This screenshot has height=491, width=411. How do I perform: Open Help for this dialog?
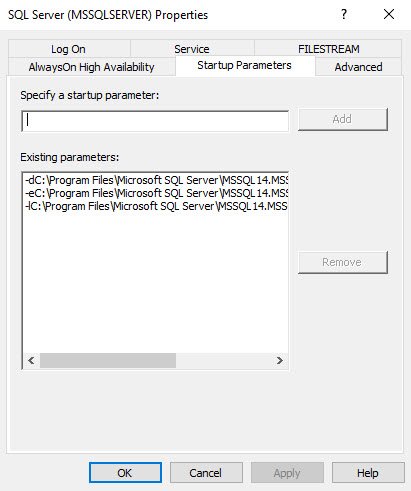(368, 473)
